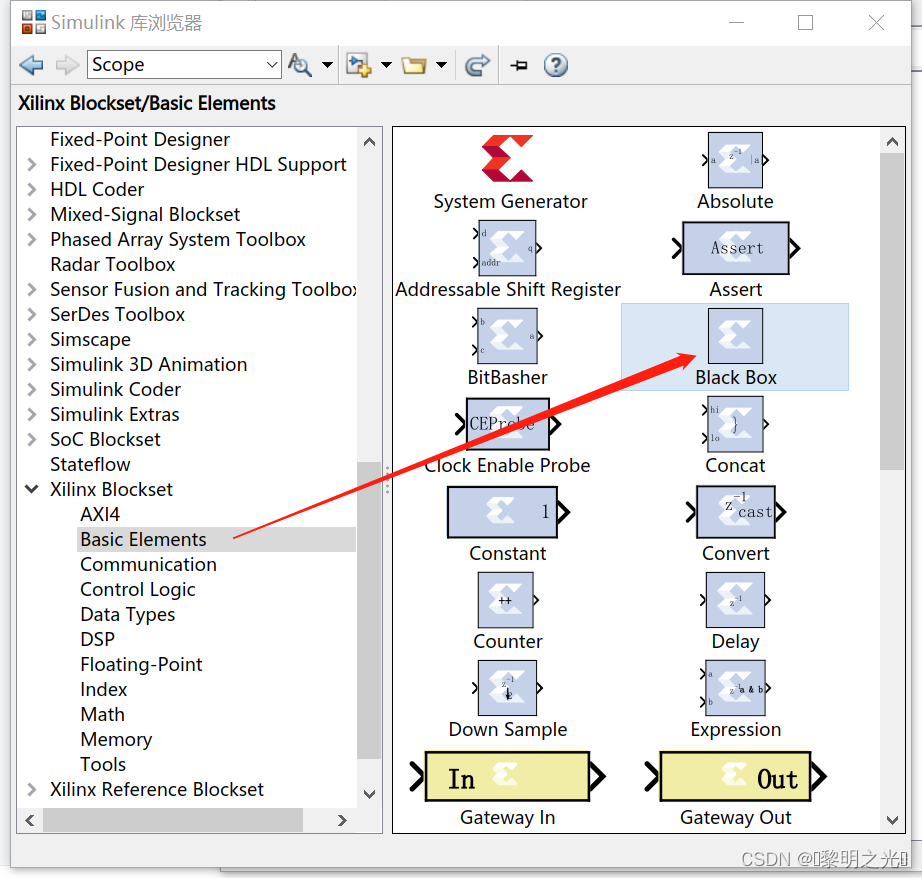
Task: Click the block search icon
Action: click(x=299, y=65)
